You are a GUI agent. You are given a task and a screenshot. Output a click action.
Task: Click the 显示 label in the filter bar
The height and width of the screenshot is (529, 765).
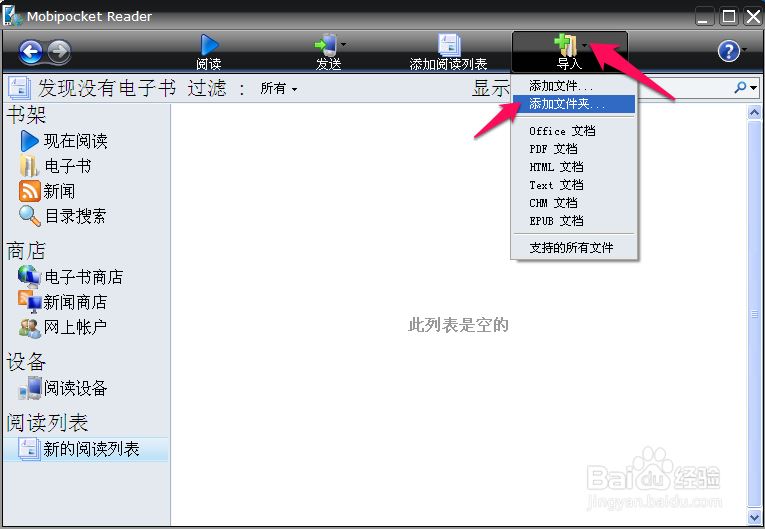click(490, 88)
